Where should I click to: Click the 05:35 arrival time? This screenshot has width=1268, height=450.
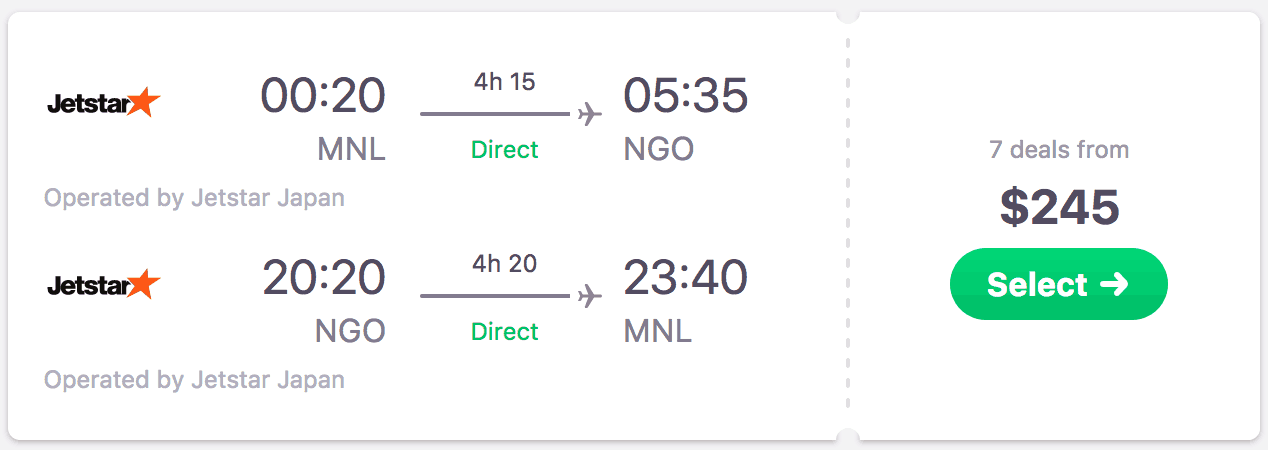pos(685,96)
